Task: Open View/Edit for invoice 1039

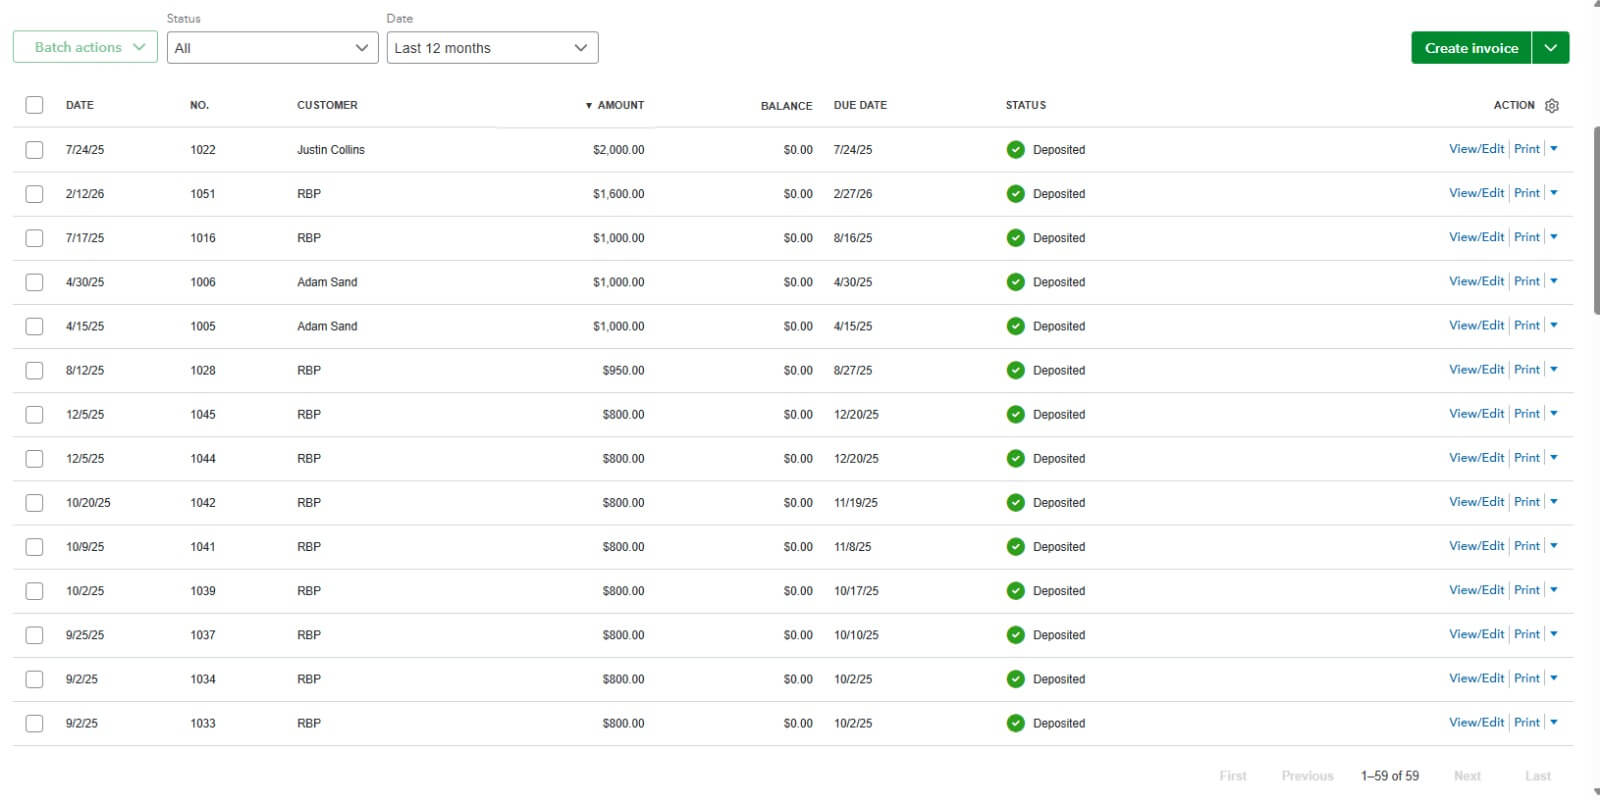Action: (x=1476, y=590)
